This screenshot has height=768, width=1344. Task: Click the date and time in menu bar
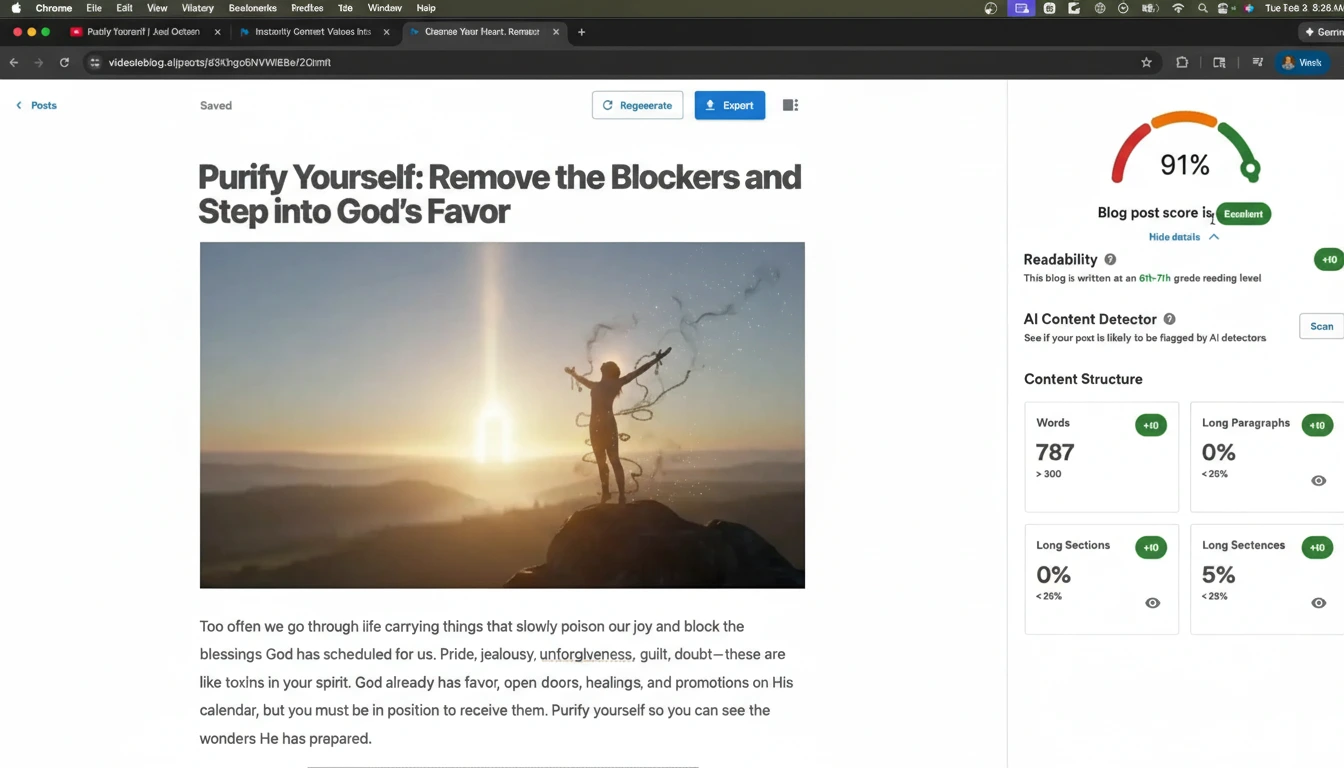pyautogui.click(x=1304, y=8)
